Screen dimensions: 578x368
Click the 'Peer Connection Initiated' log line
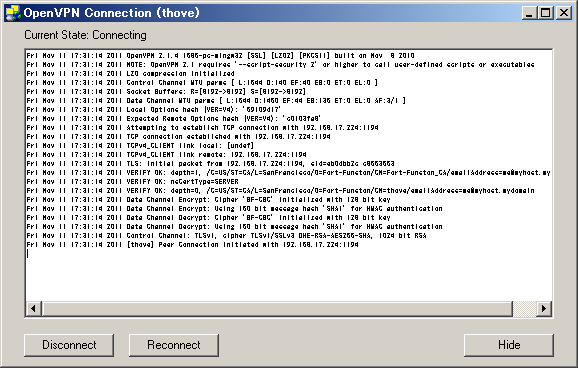click(x=192, y=244)
